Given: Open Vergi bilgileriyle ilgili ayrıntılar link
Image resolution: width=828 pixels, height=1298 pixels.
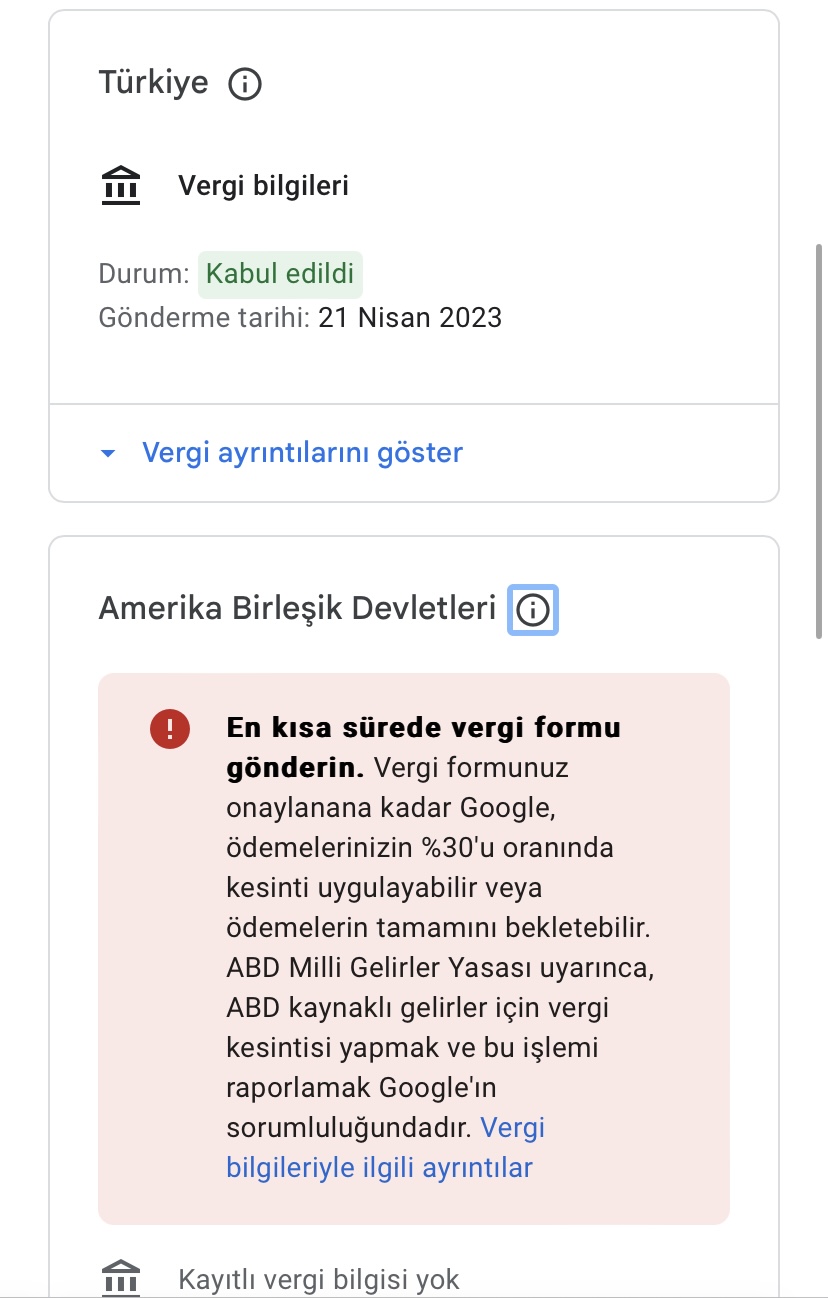Looking at the screenshot, I should [386, 1148].
